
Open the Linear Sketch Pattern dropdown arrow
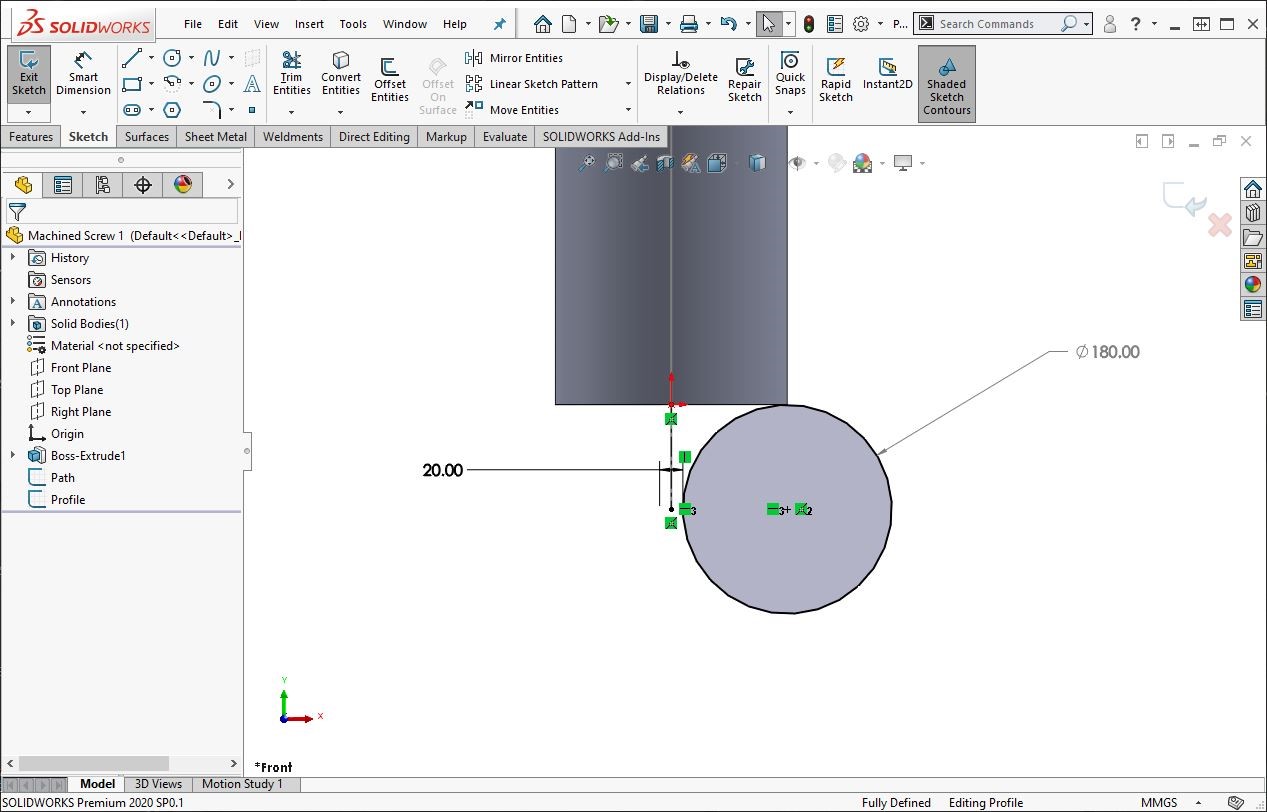628,84
